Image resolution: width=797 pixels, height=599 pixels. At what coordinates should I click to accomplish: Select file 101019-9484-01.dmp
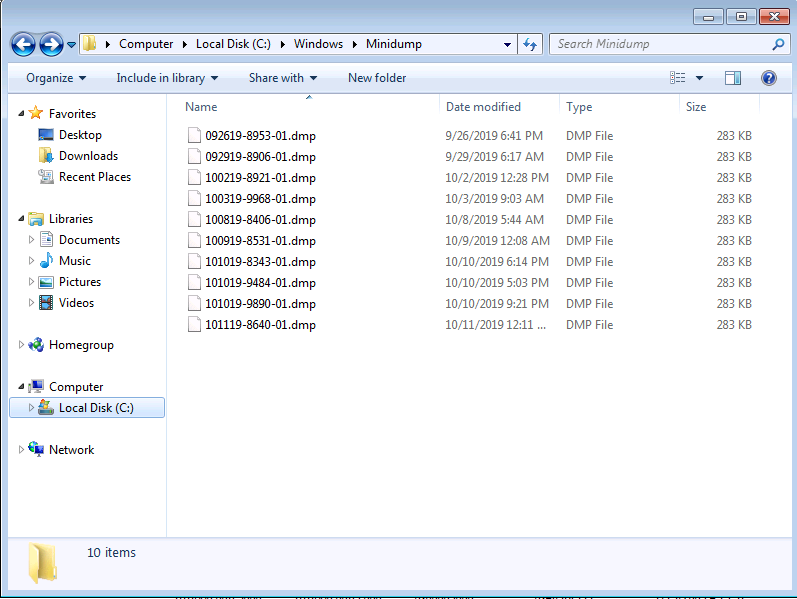click(260, 283)
